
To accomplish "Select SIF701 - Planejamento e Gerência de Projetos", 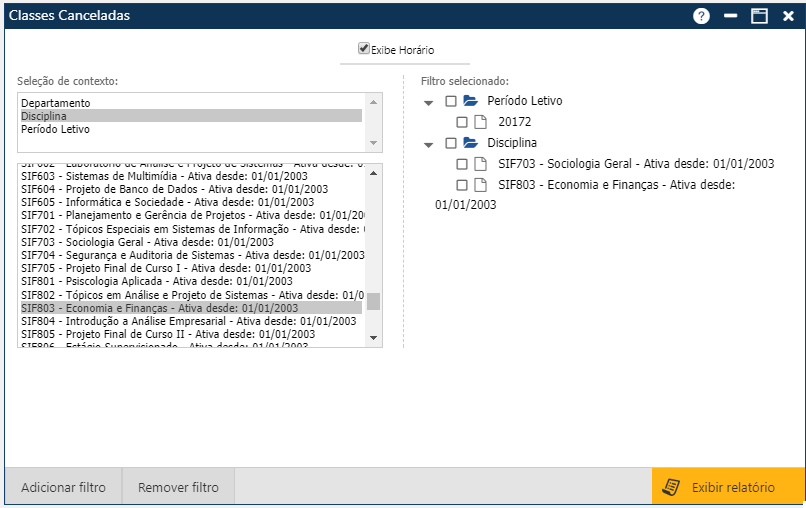I will pos(191,215).
